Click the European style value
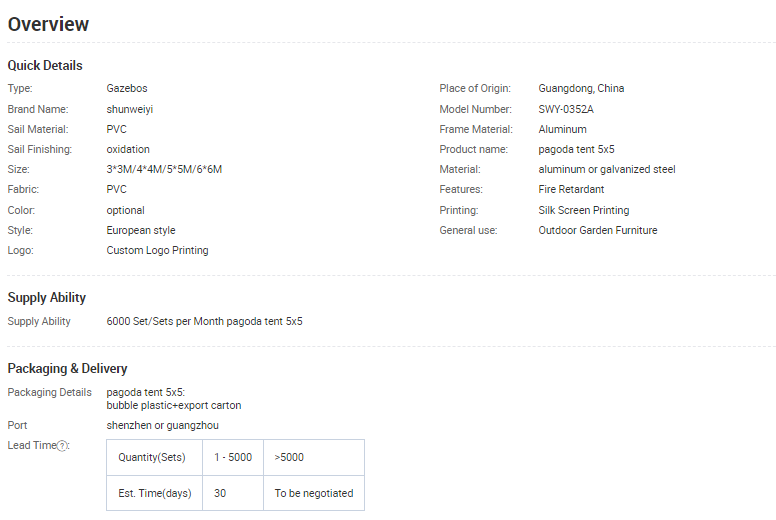 click(x=141, y=230)
